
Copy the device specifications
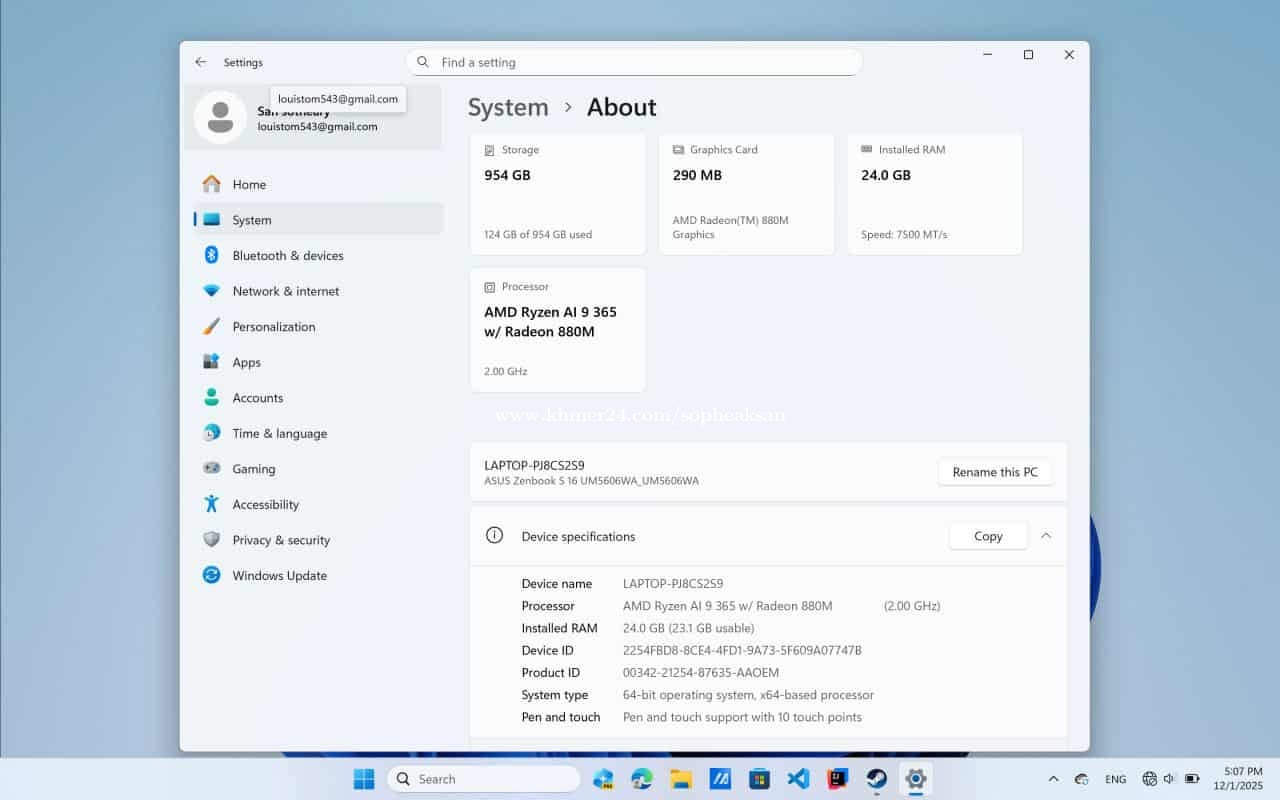click(987, 536)
